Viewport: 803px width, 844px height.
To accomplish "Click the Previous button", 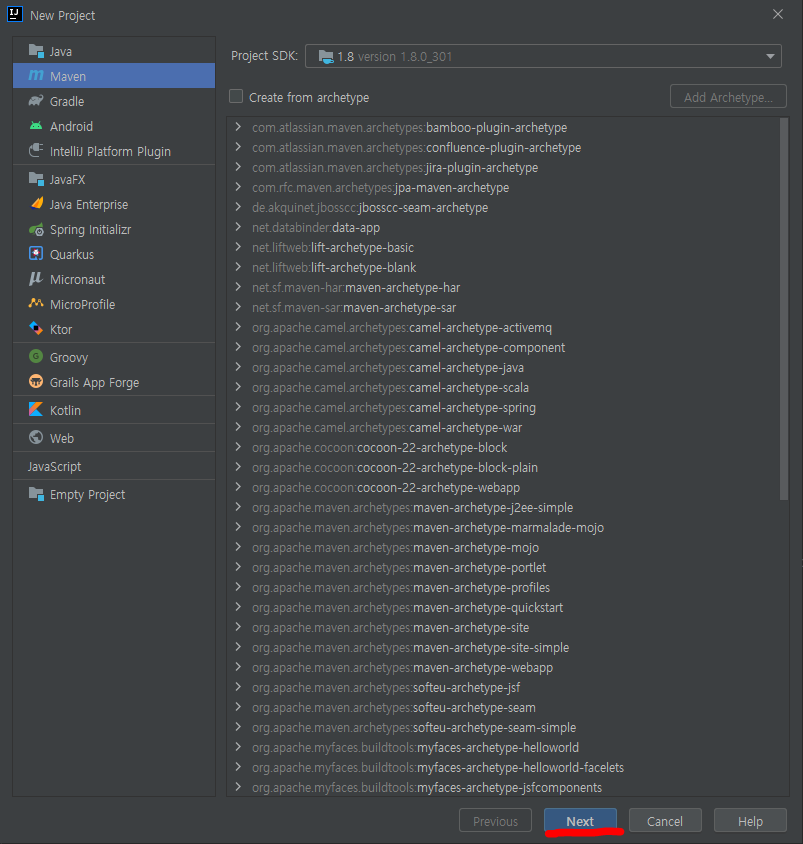I will pos(495,821).
